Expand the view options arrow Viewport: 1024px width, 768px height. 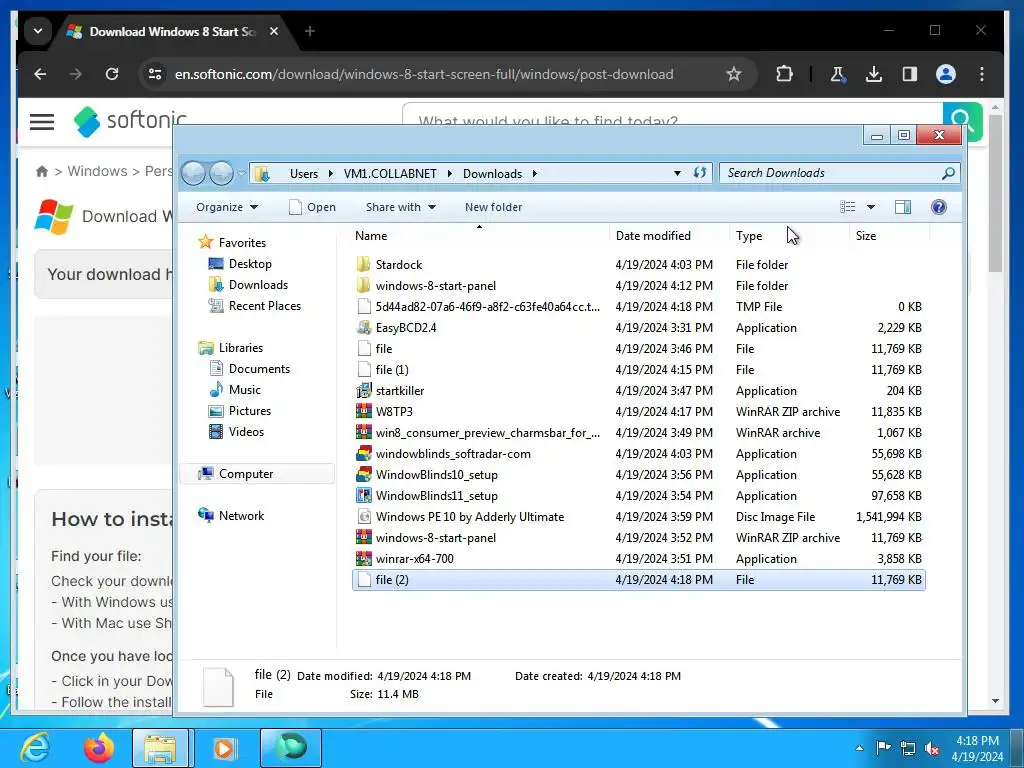[871, 207]
